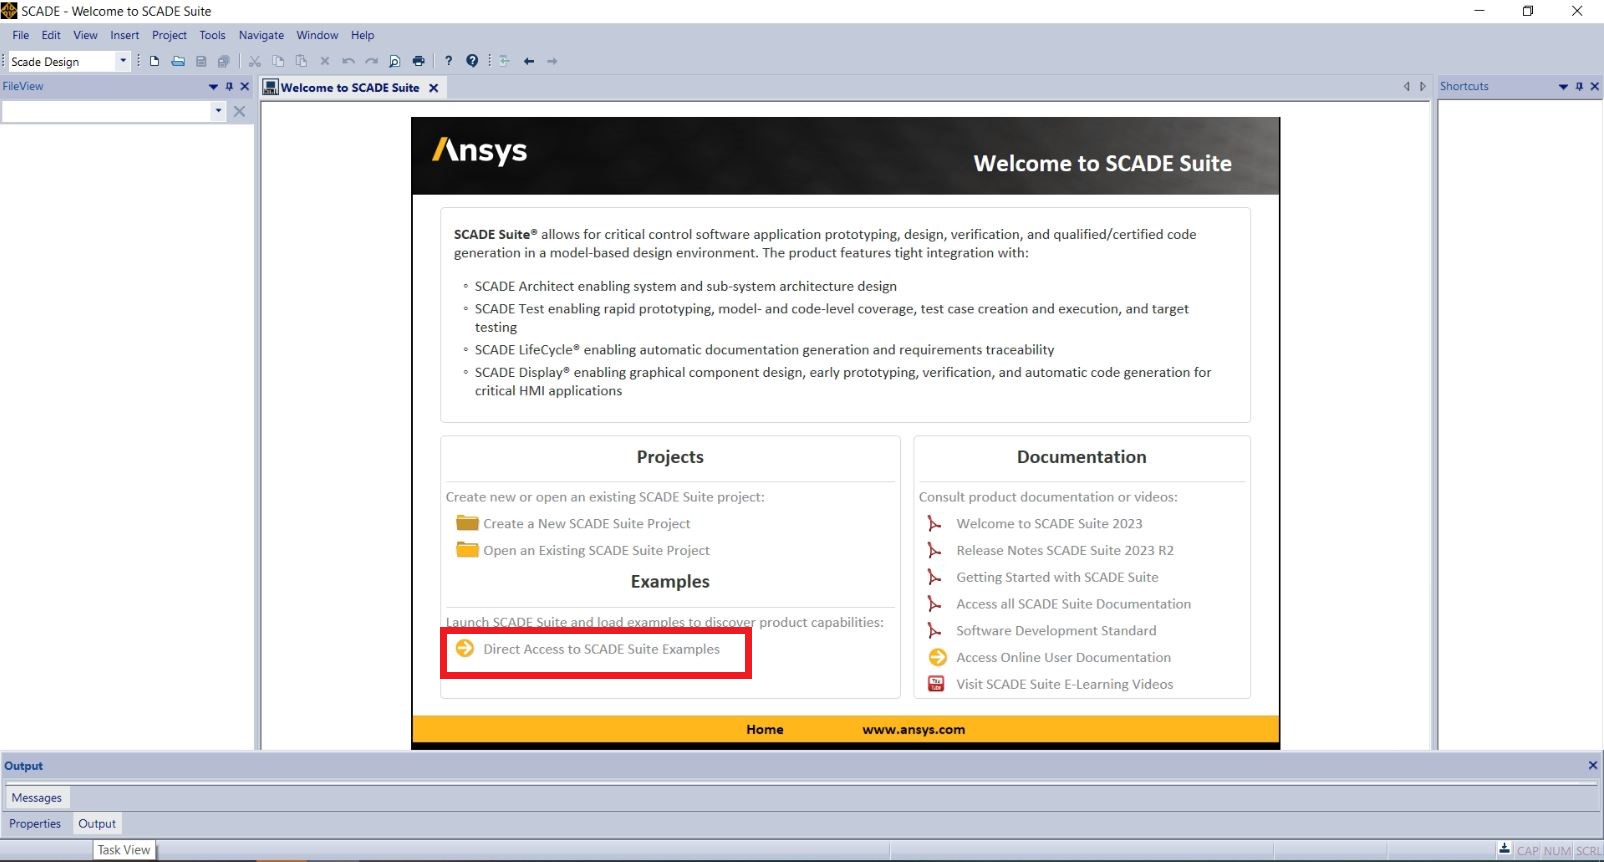The image size is (1604, 862).
Task: Click the green arrow icon before Back
Action: (x=505, y=61)
